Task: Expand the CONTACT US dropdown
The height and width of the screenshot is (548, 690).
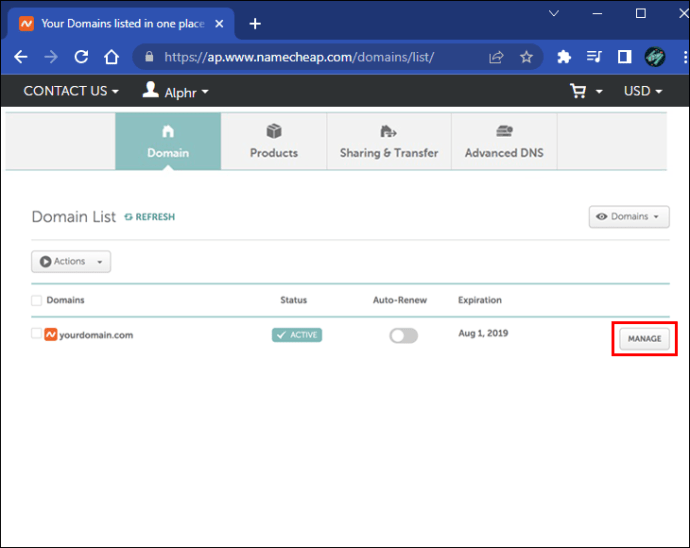Action: coord(71,91)
